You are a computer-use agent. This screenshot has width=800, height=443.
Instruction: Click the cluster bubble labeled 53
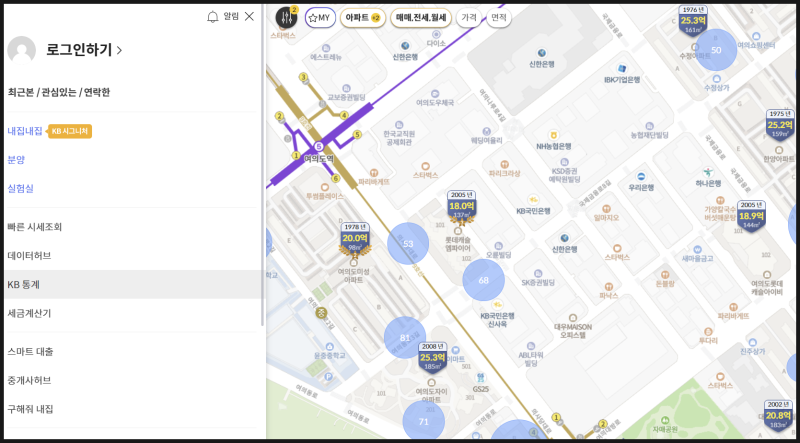[408, 243]
